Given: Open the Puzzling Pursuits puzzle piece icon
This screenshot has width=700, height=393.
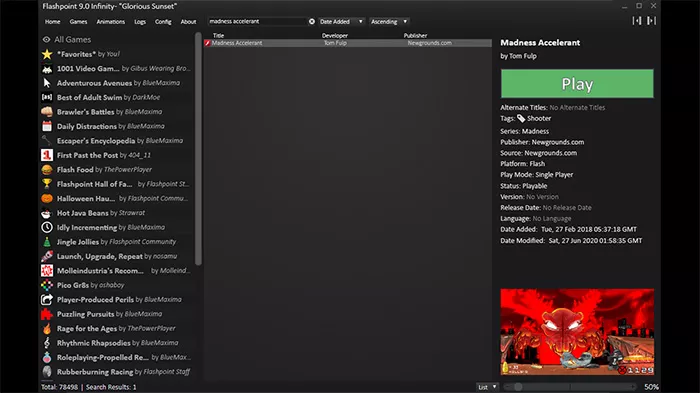Looking at the screenshot, I should coord(47,314).
